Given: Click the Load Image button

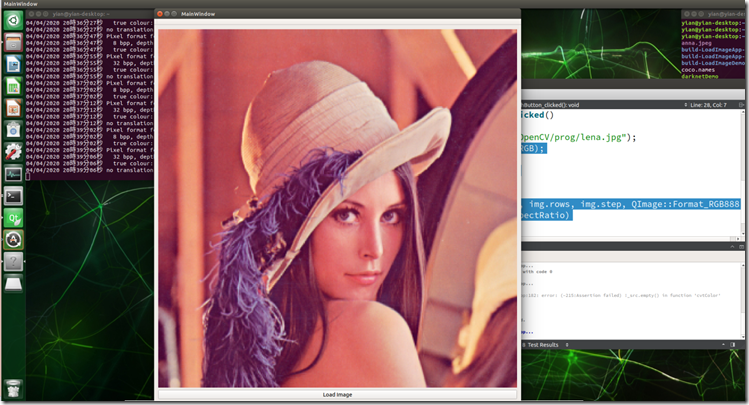Looking at the screenshot, I should click(x=337, y=394).
